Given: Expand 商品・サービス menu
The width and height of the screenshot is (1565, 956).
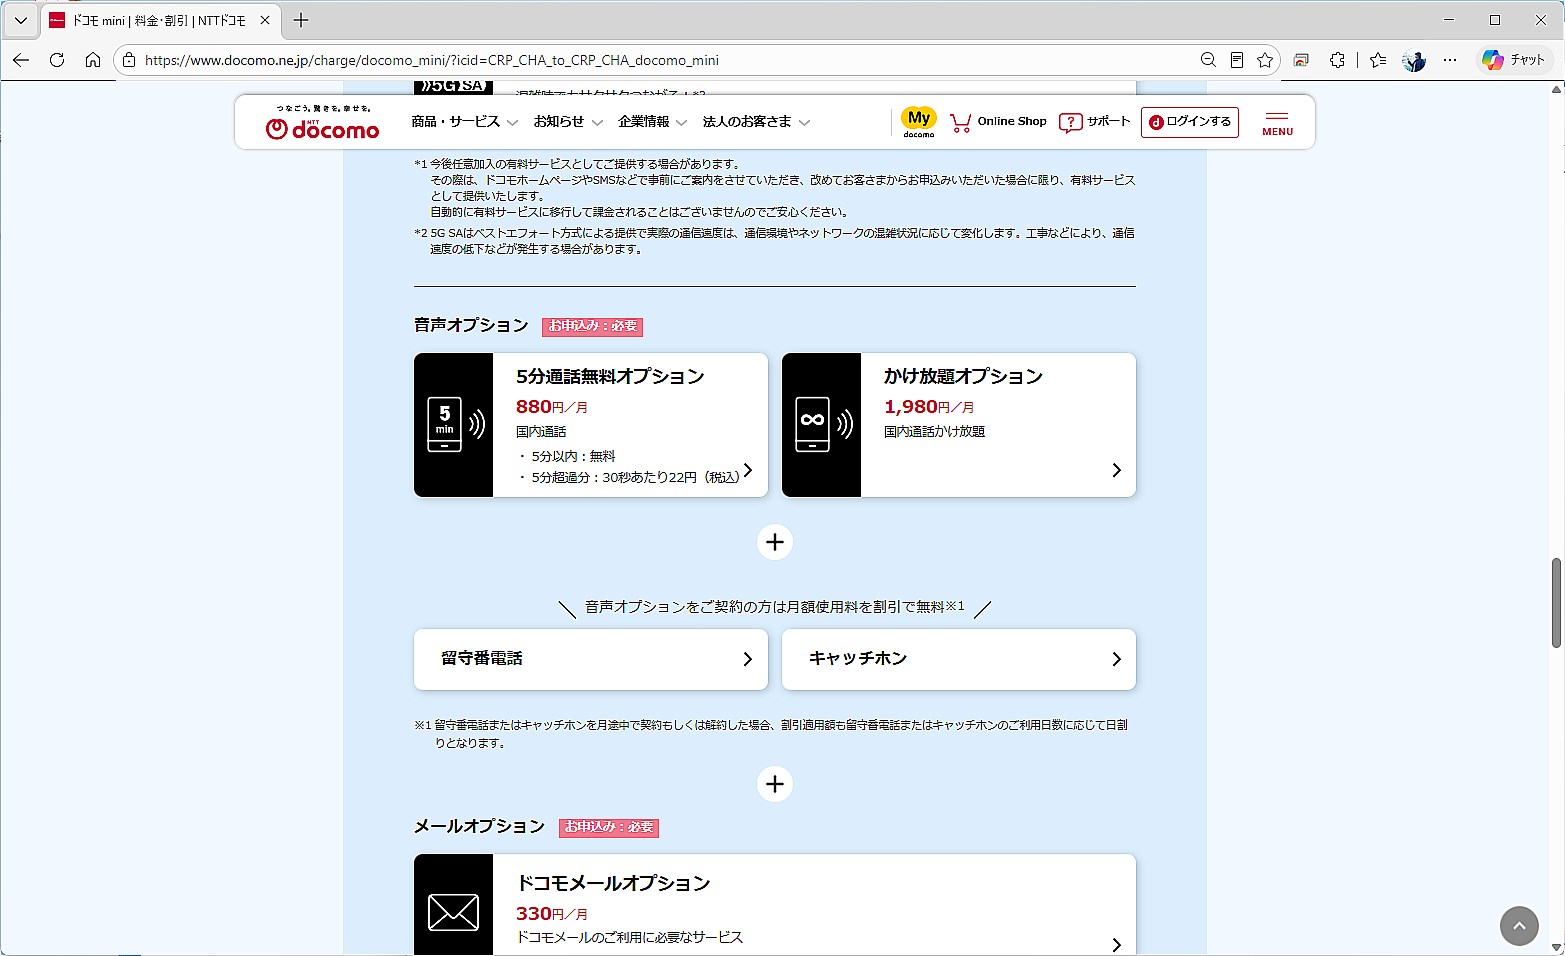Looking at the screenshot, I should [464, 122].
